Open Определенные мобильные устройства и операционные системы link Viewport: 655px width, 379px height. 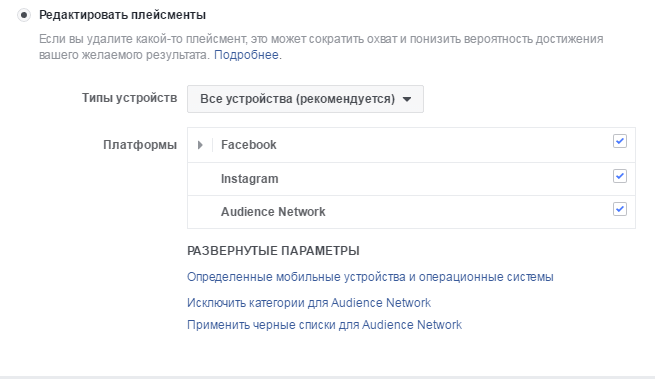coord(370,277)
